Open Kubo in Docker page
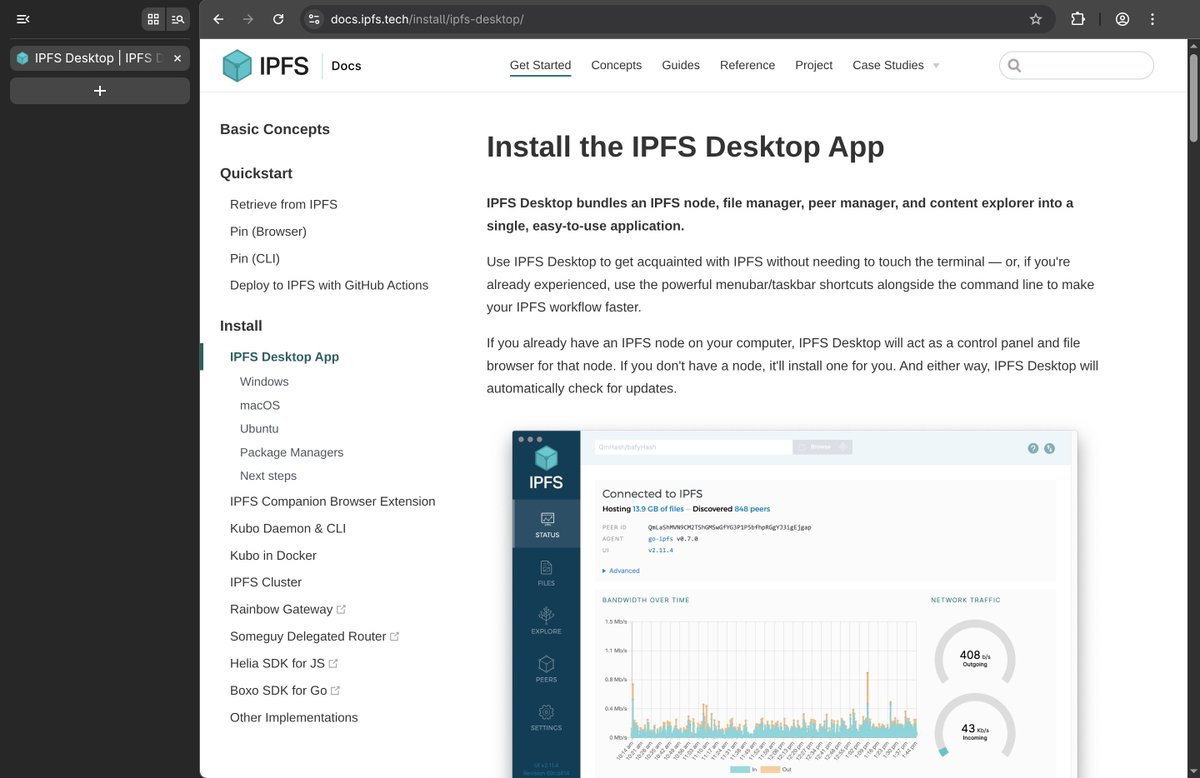The width and height of the screenshot is (1200, 778). pos(273,555)
